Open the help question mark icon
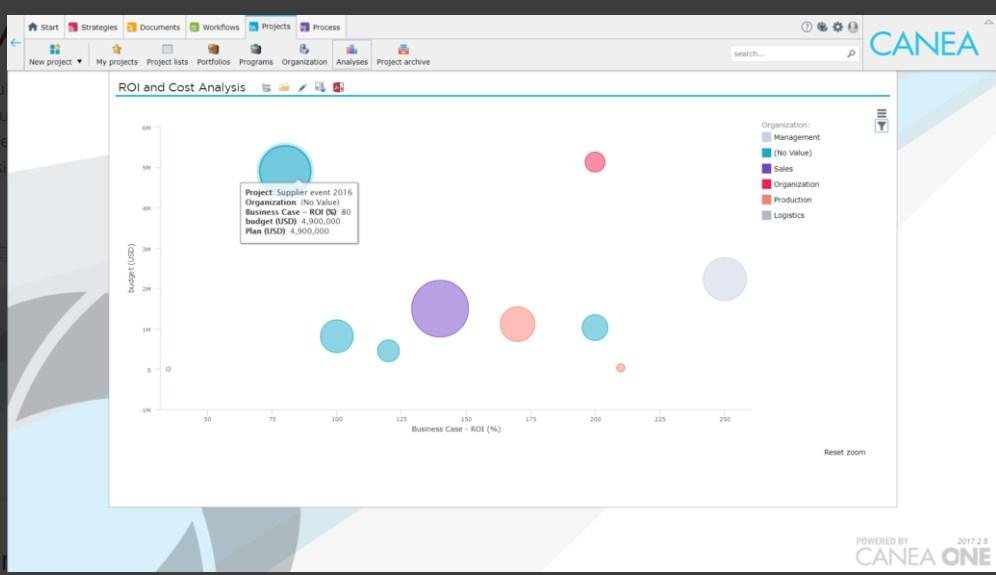This screenshot has width=996, height=575. pos(807,27)
